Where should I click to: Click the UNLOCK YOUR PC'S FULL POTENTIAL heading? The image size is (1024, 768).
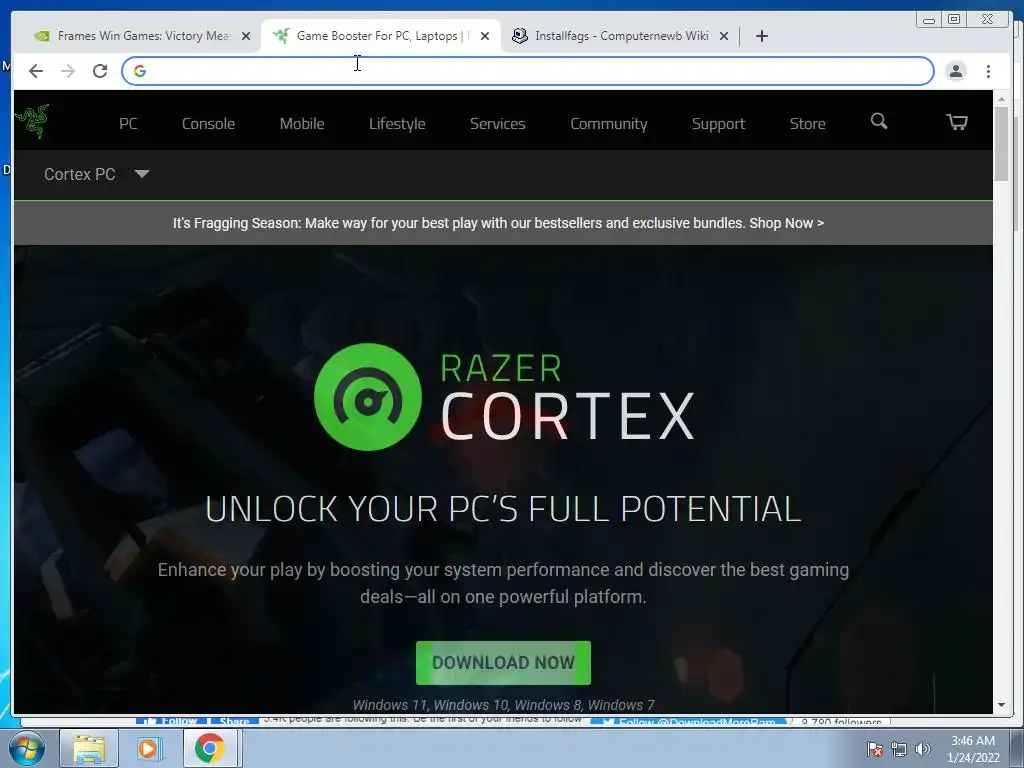click(x=504, y=509)
